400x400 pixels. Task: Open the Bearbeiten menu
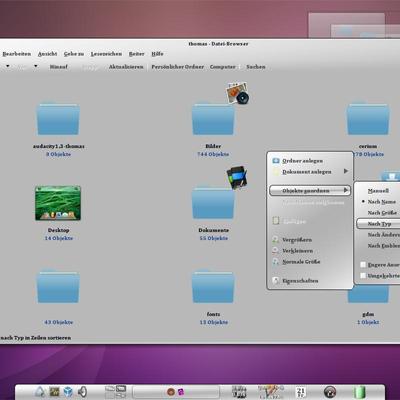(16, 54)
